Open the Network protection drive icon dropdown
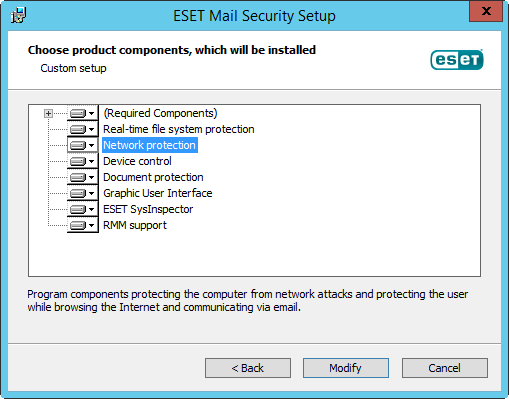The width and height of the screenshot is (509, 399). tap(83, 145)
